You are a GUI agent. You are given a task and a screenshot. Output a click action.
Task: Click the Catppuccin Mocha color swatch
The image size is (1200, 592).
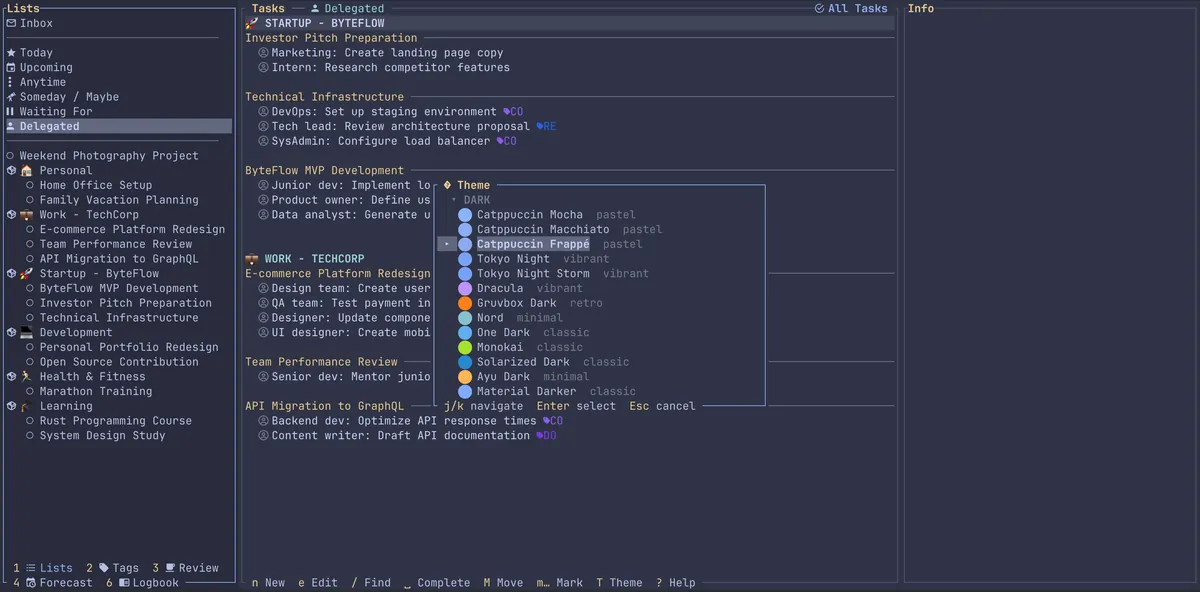tap(465, 215)
